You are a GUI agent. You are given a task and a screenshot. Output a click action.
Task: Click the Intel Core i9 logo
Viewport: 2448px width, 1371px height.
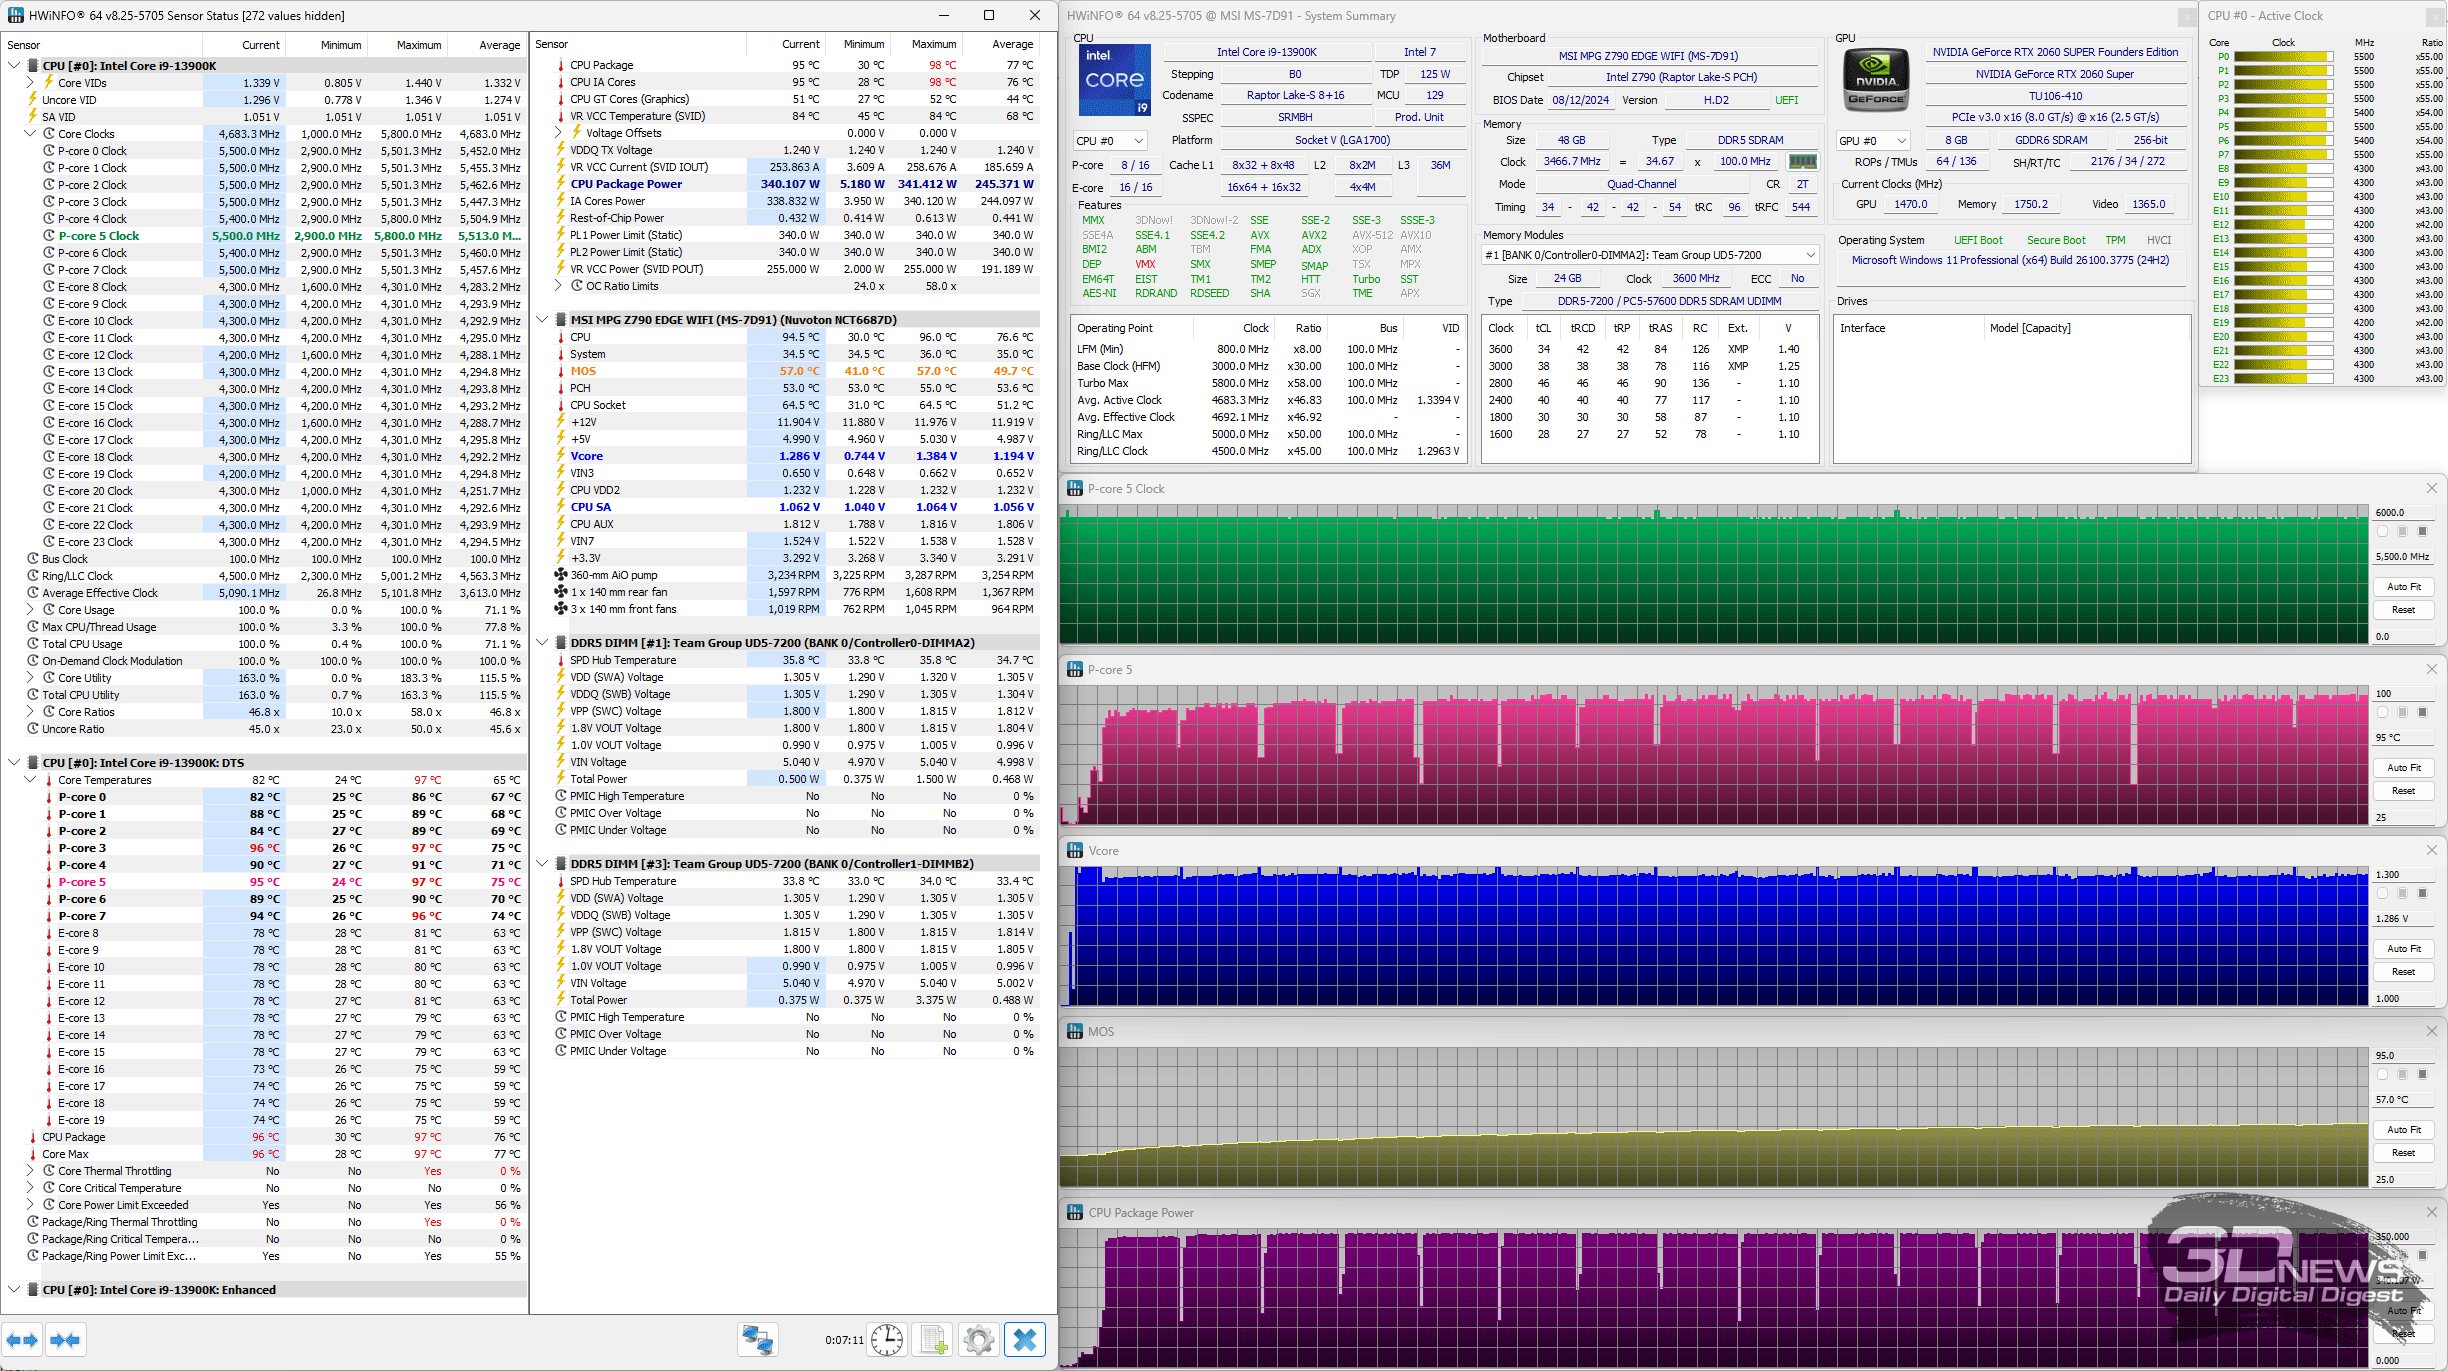[x=1114, y=80]
